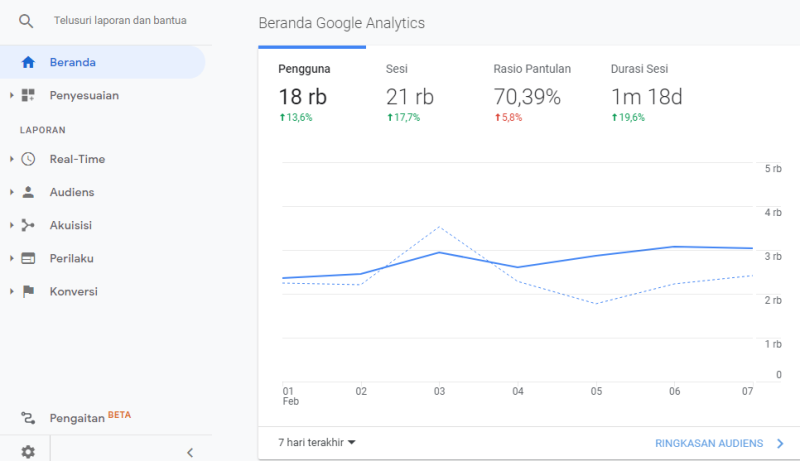Click the search magnifier icon
The height and width of the screenshot is (461, 800).
[x=26, y=21]
